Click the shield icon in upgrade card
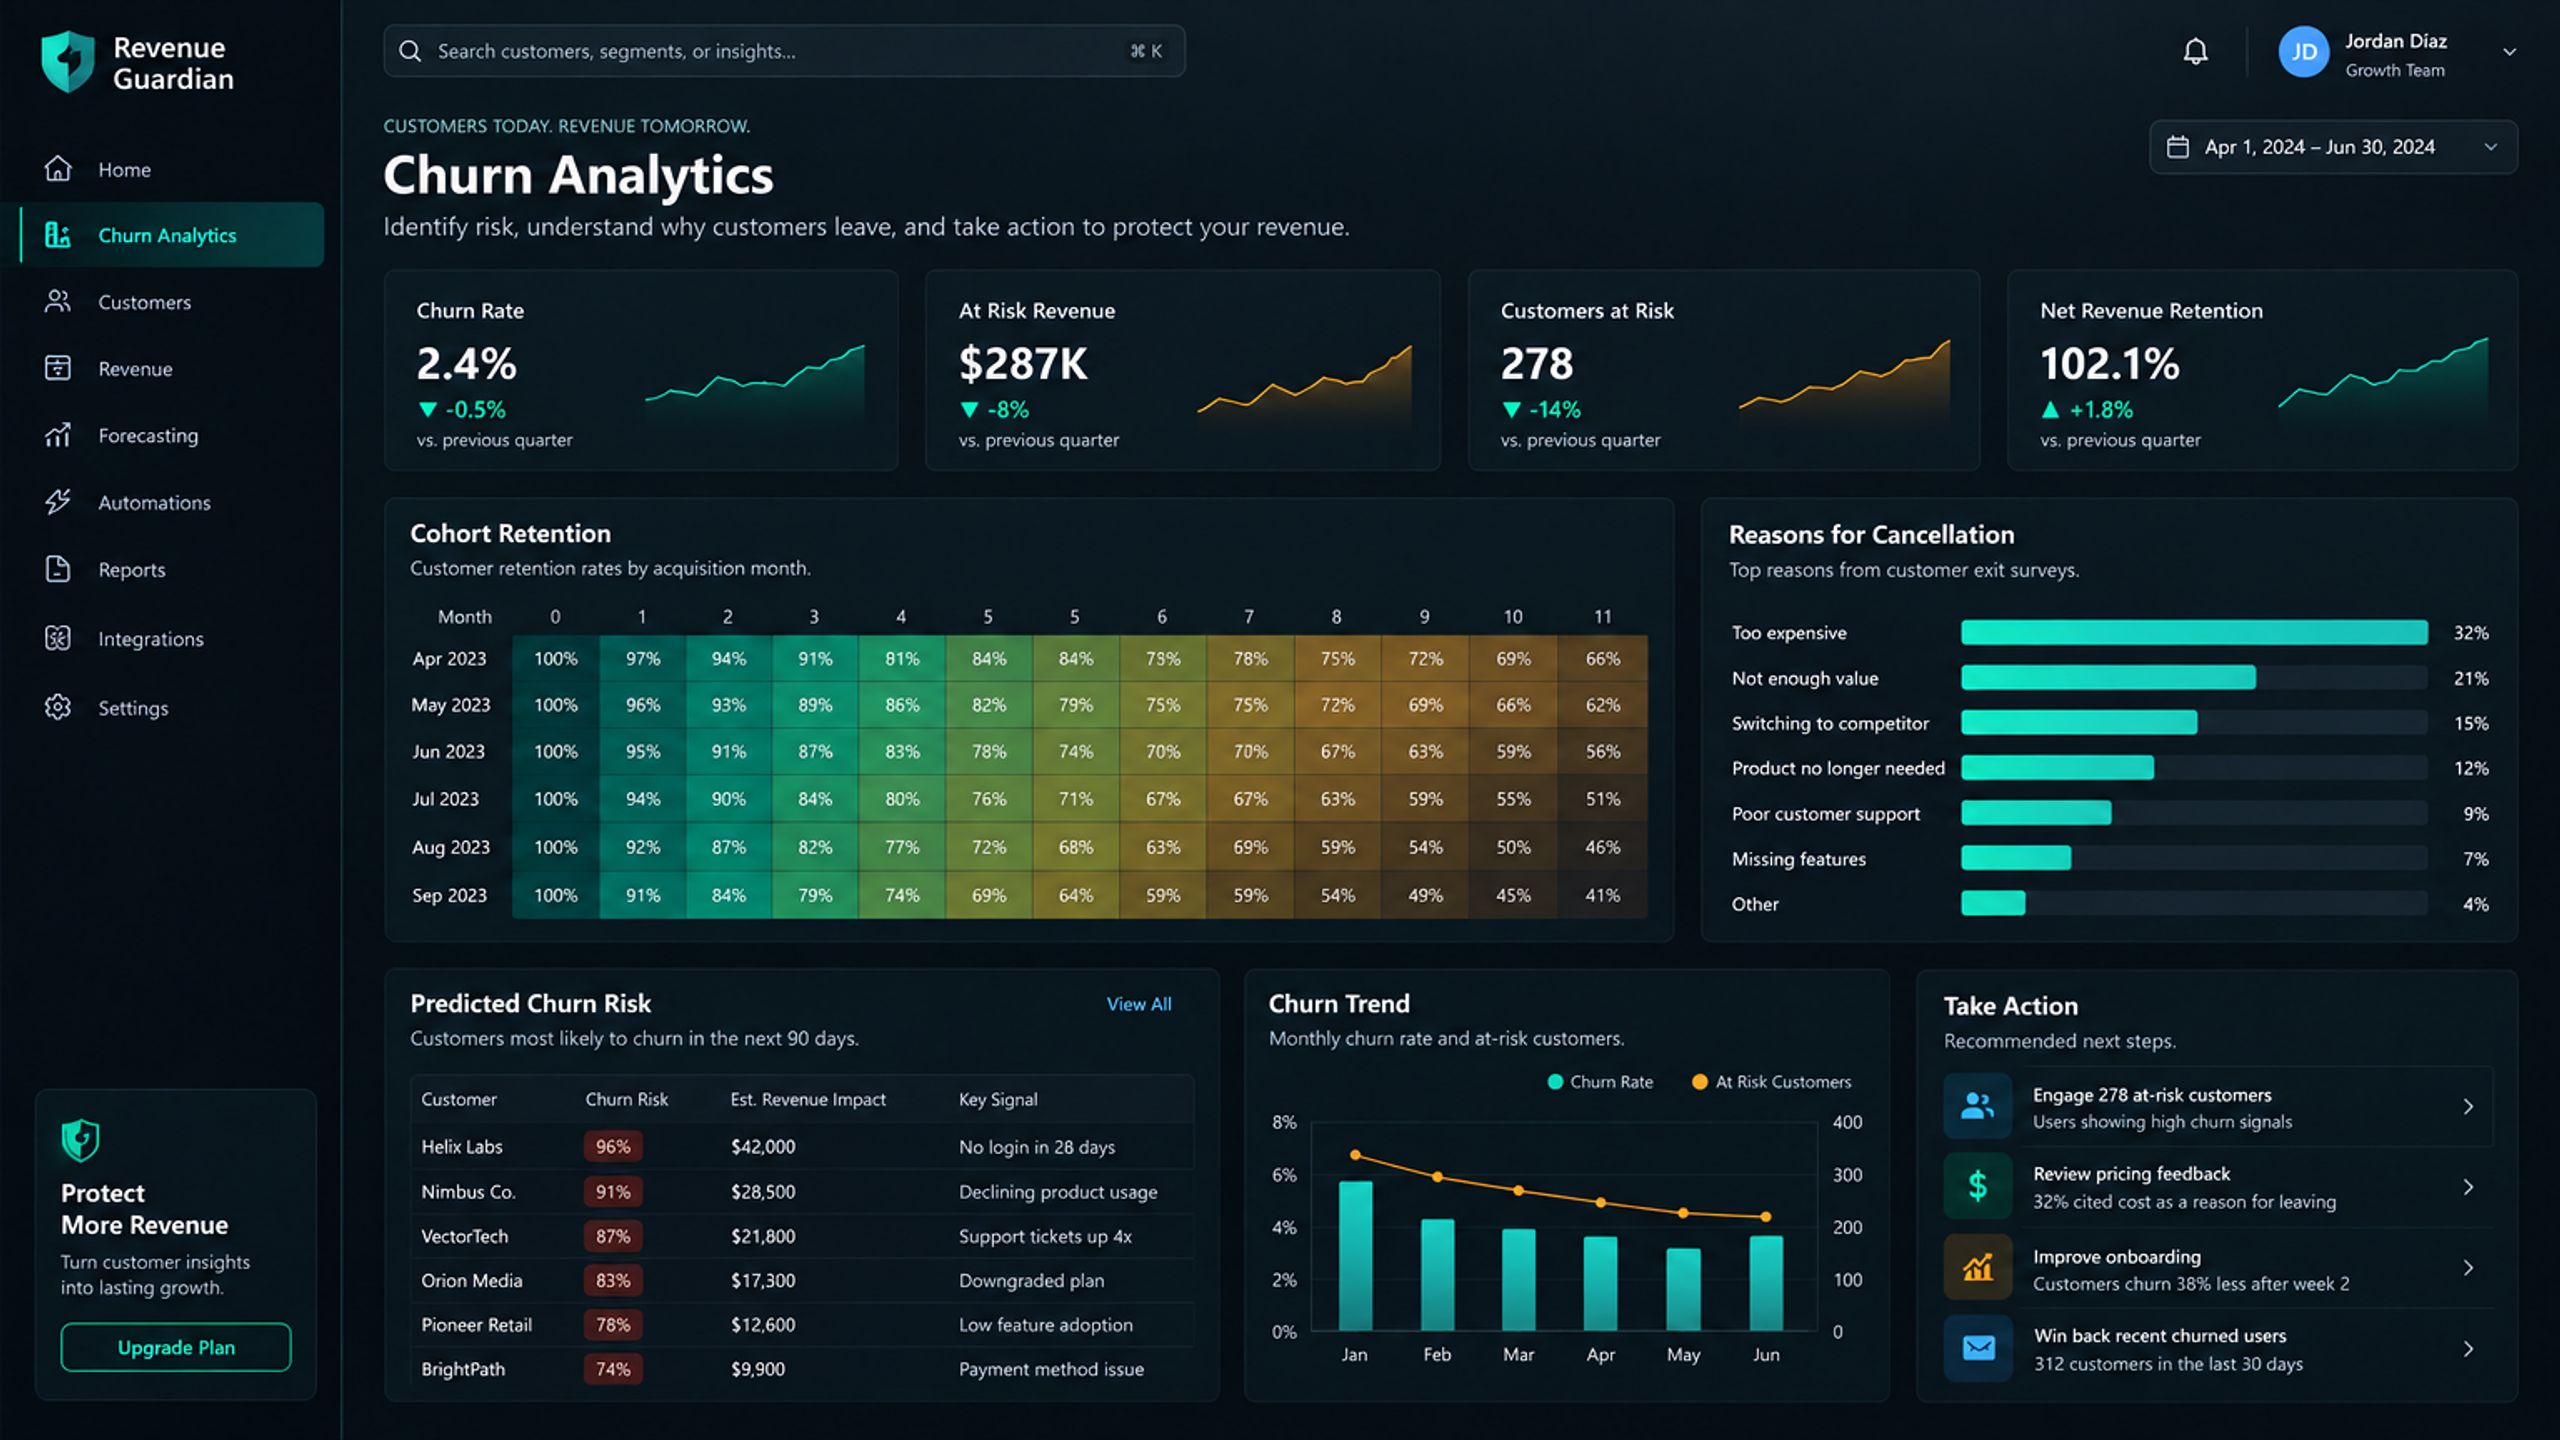The image size is (2560, 1440). pos(80,1140)
